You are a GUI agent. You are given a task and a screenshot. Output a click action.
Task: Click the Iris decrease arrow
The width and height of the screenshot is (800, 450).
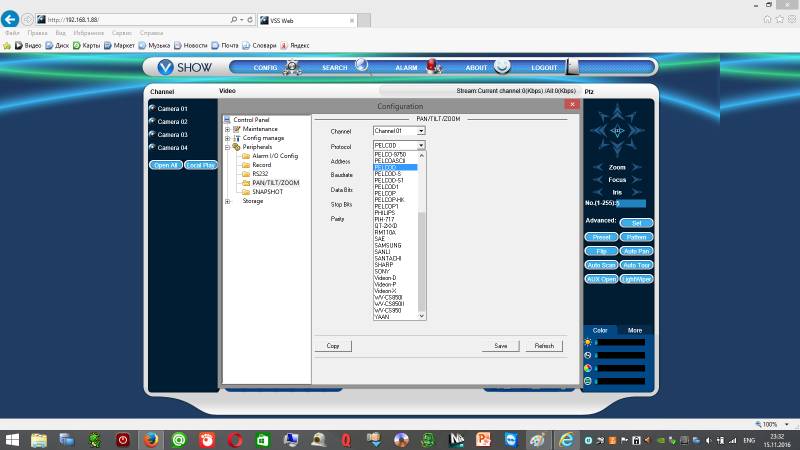tap(597, 192)
